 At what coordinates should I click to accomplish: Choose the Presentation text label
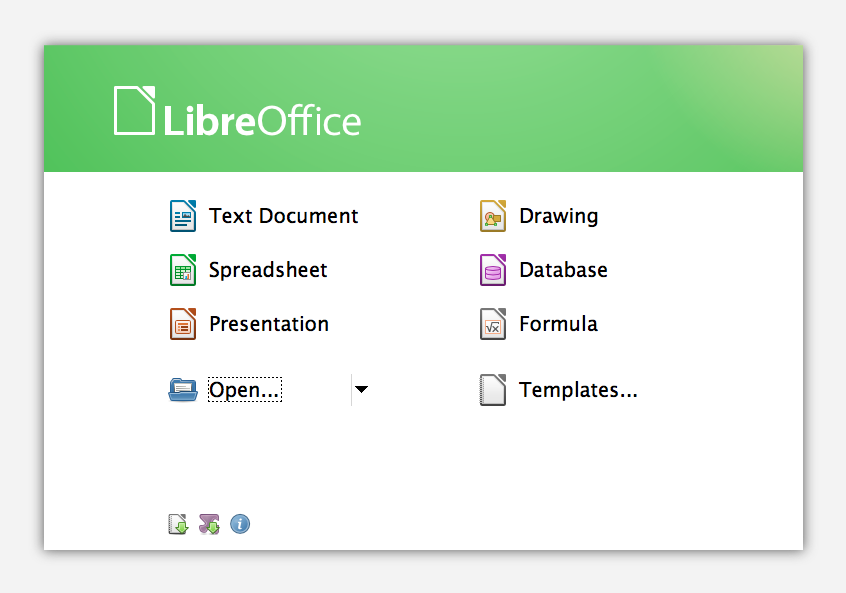[x=269, y=324]
